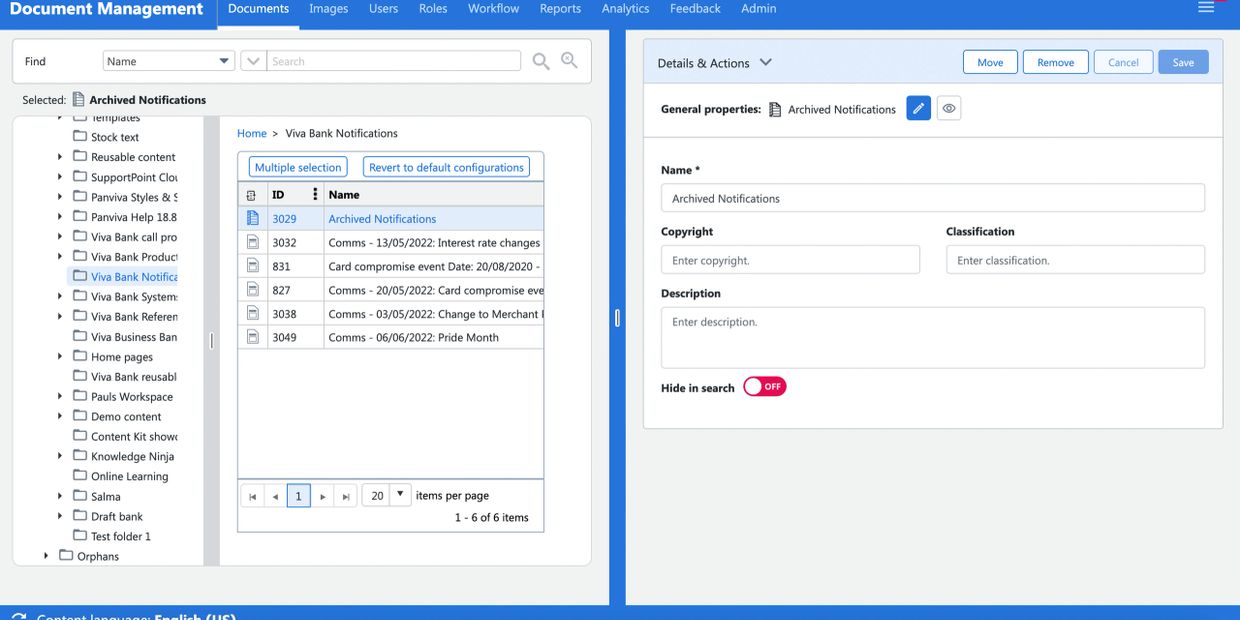The image size is (1240, 620).
Task: Click the Remove button
Action: point(1055,62)
